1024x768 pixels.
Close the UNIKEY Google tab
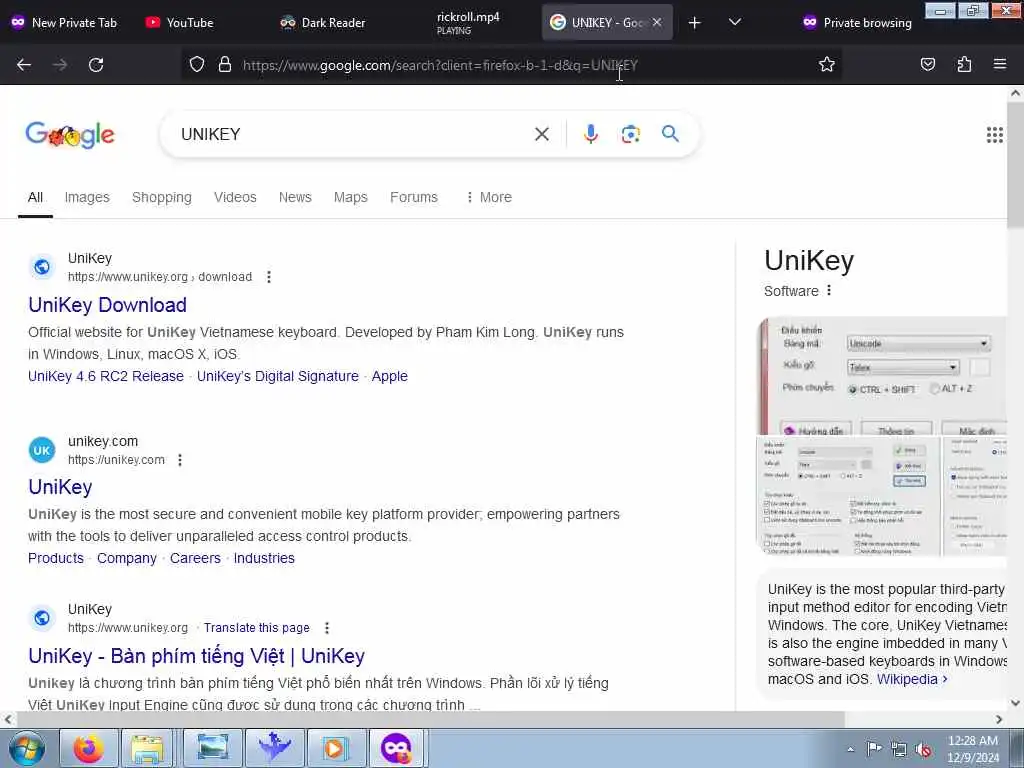pyautogui.click(x=657, y=23)
